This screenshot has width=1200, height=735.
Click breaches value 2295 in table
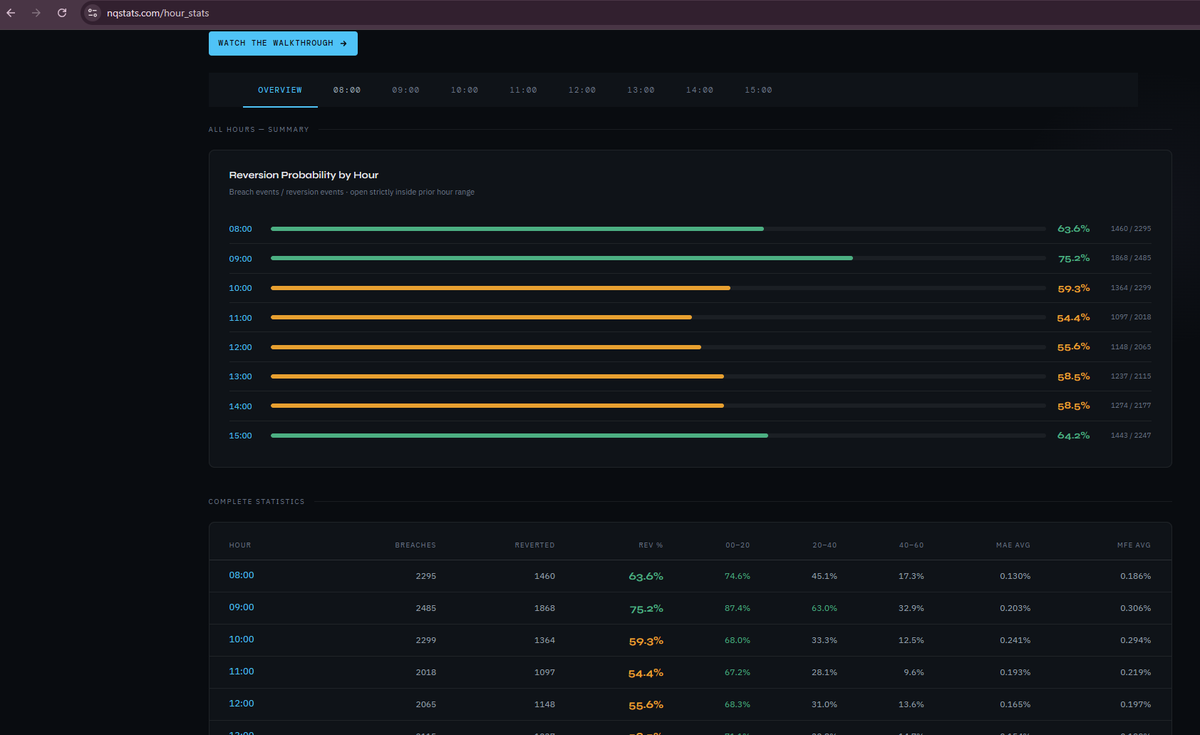pyautogui.click(x=426, y=576)
